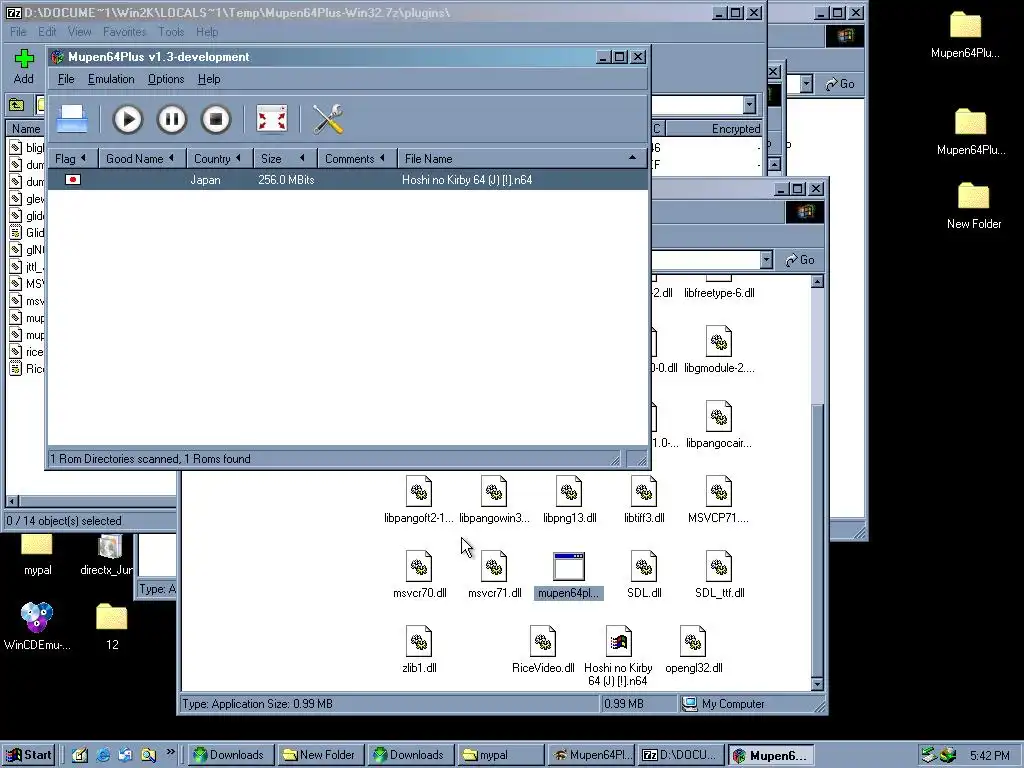Viewport: 1024px width, 768px height.
Task: Switch to New Folder taskbar button
Action: 320,755
